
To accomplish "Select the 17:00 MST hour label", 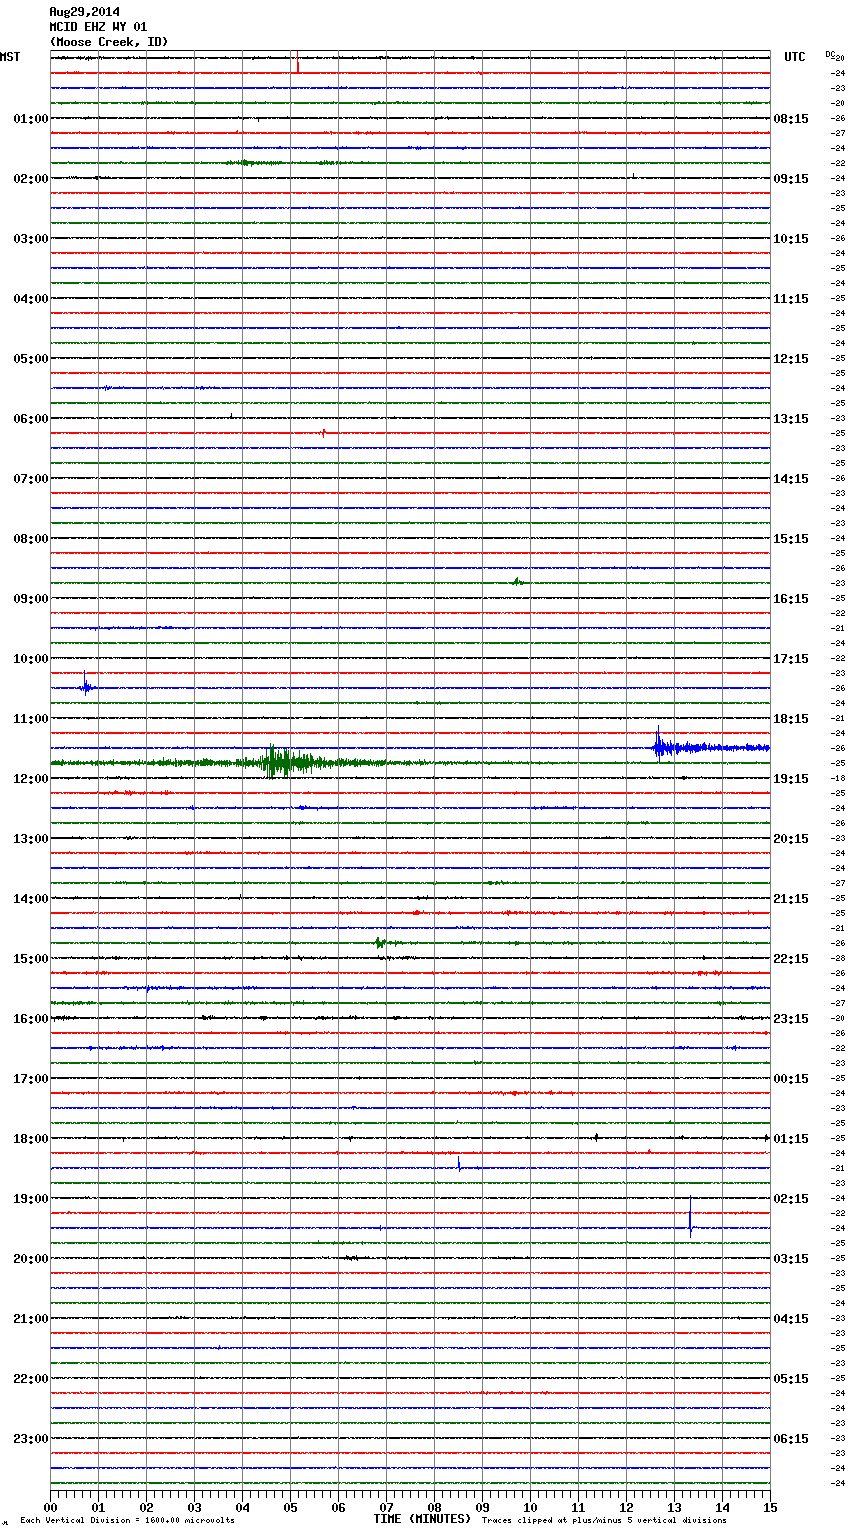I will [x=31, y=1079].
